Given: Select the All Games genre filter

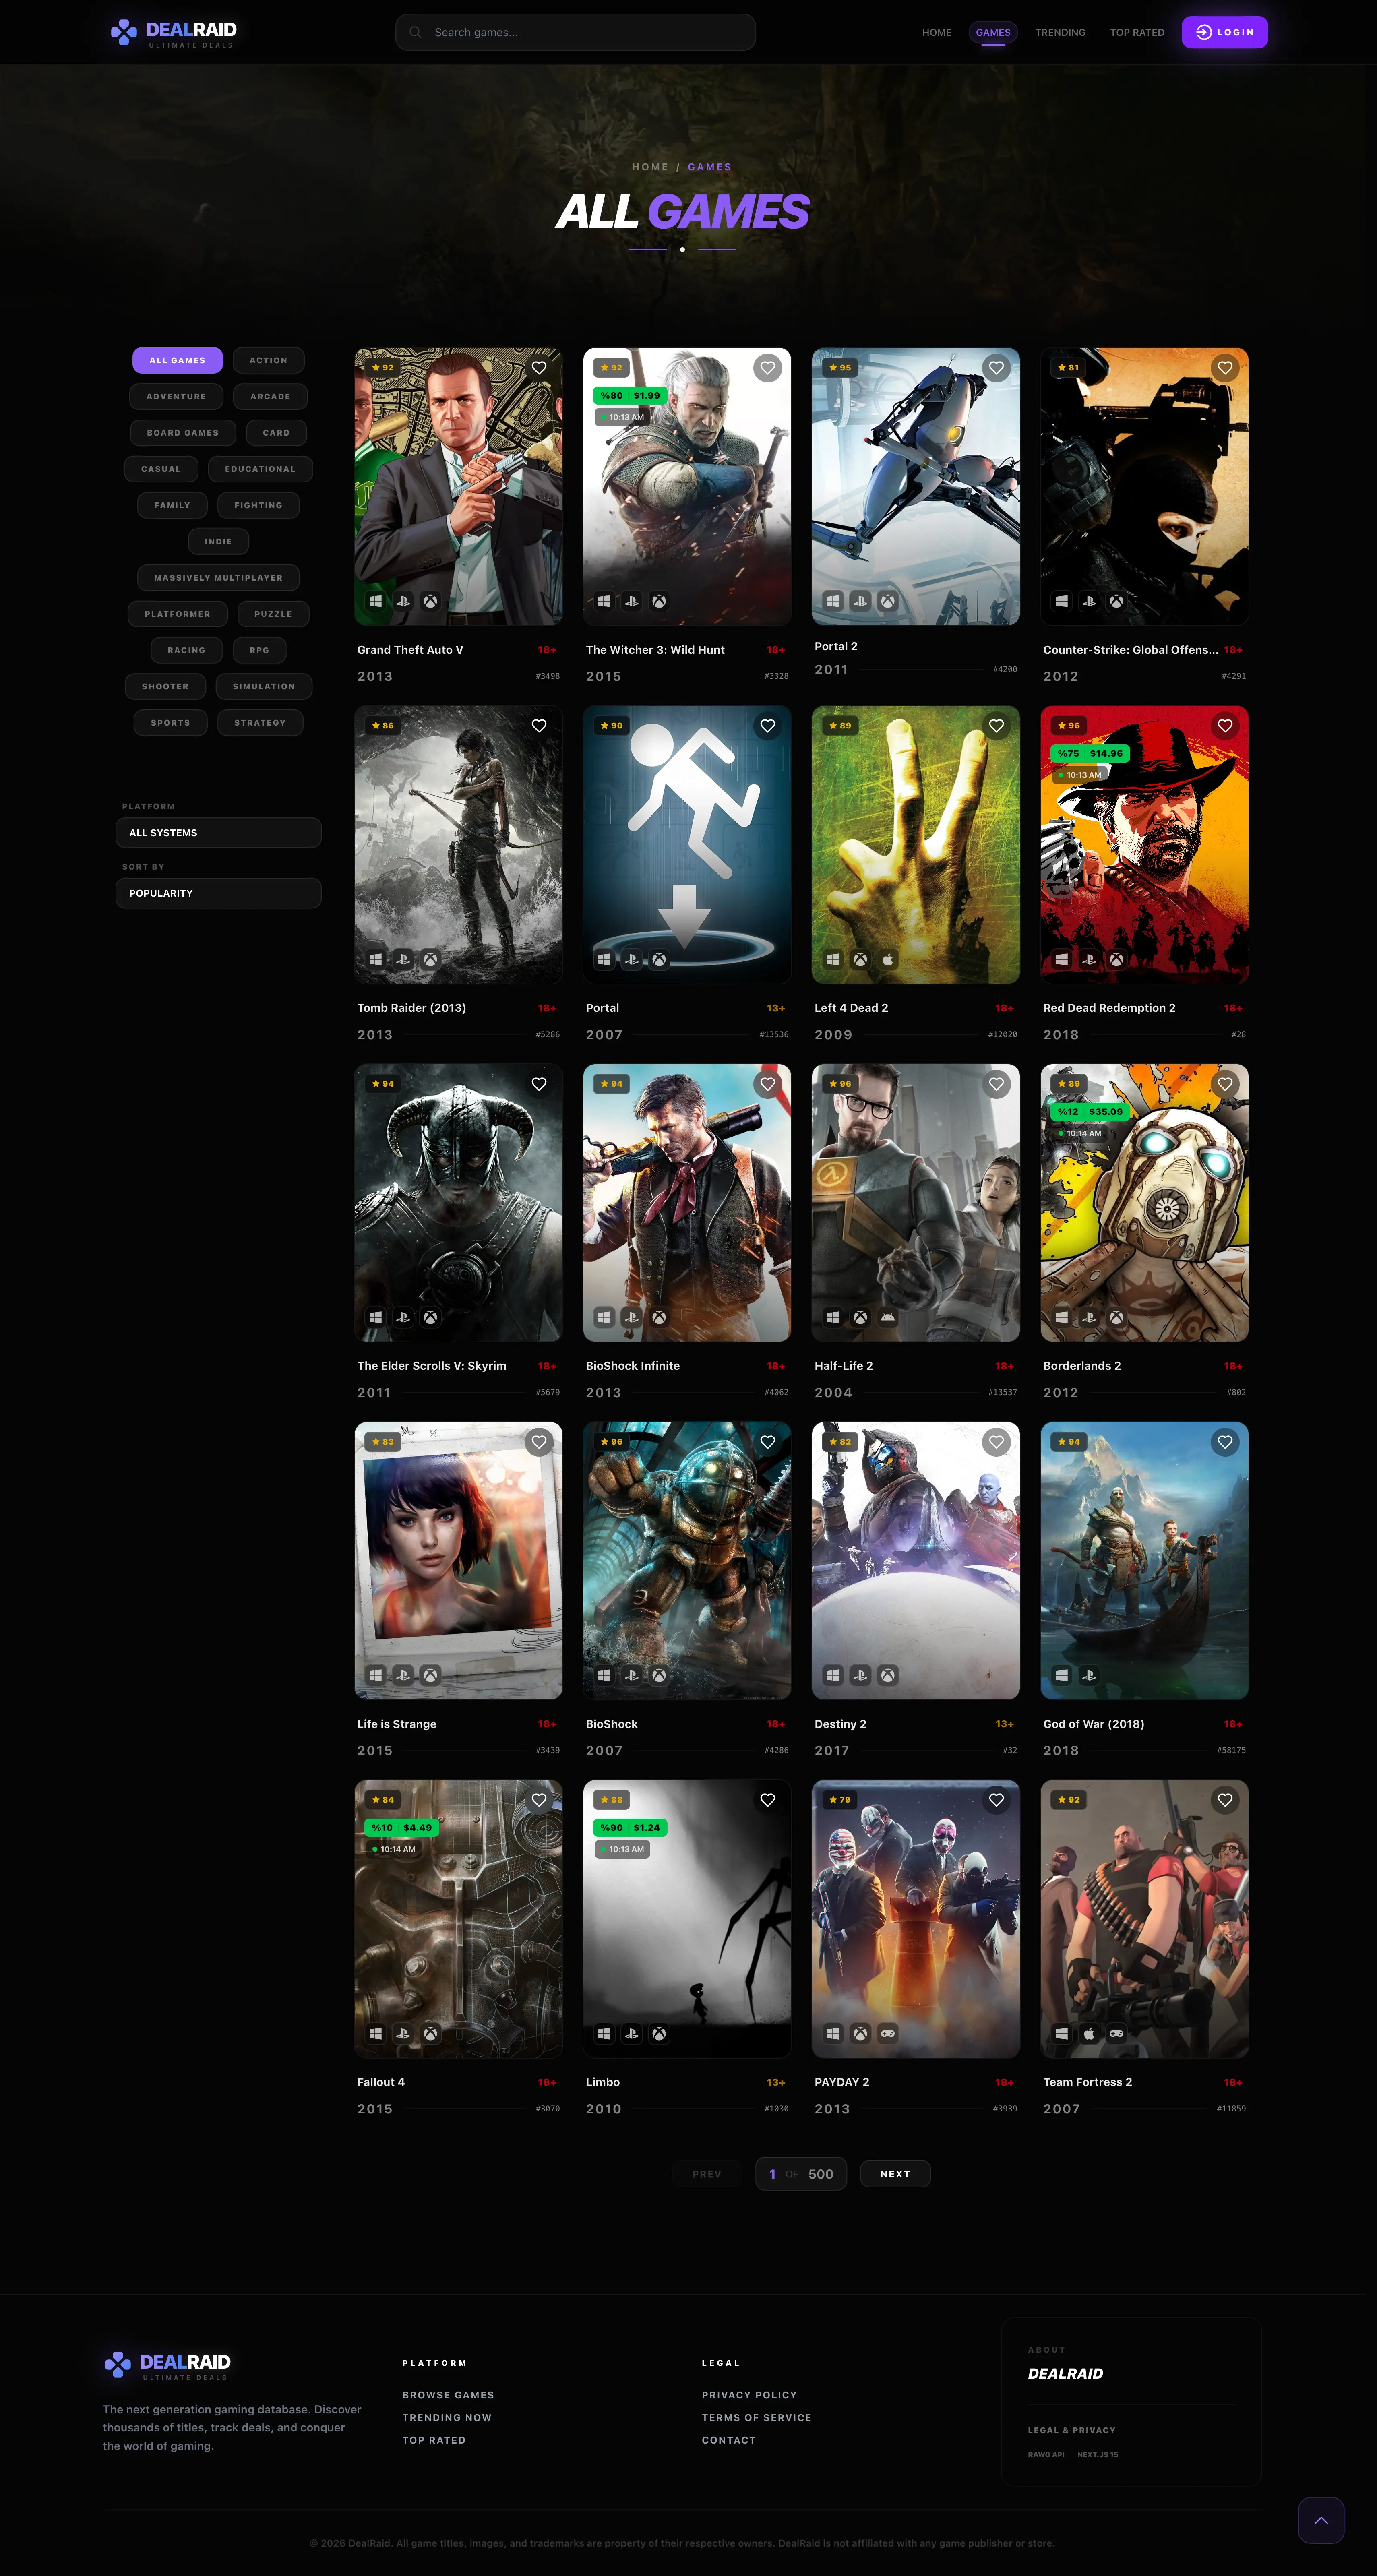Looking at the screenshot, I should tap(177, 360).
